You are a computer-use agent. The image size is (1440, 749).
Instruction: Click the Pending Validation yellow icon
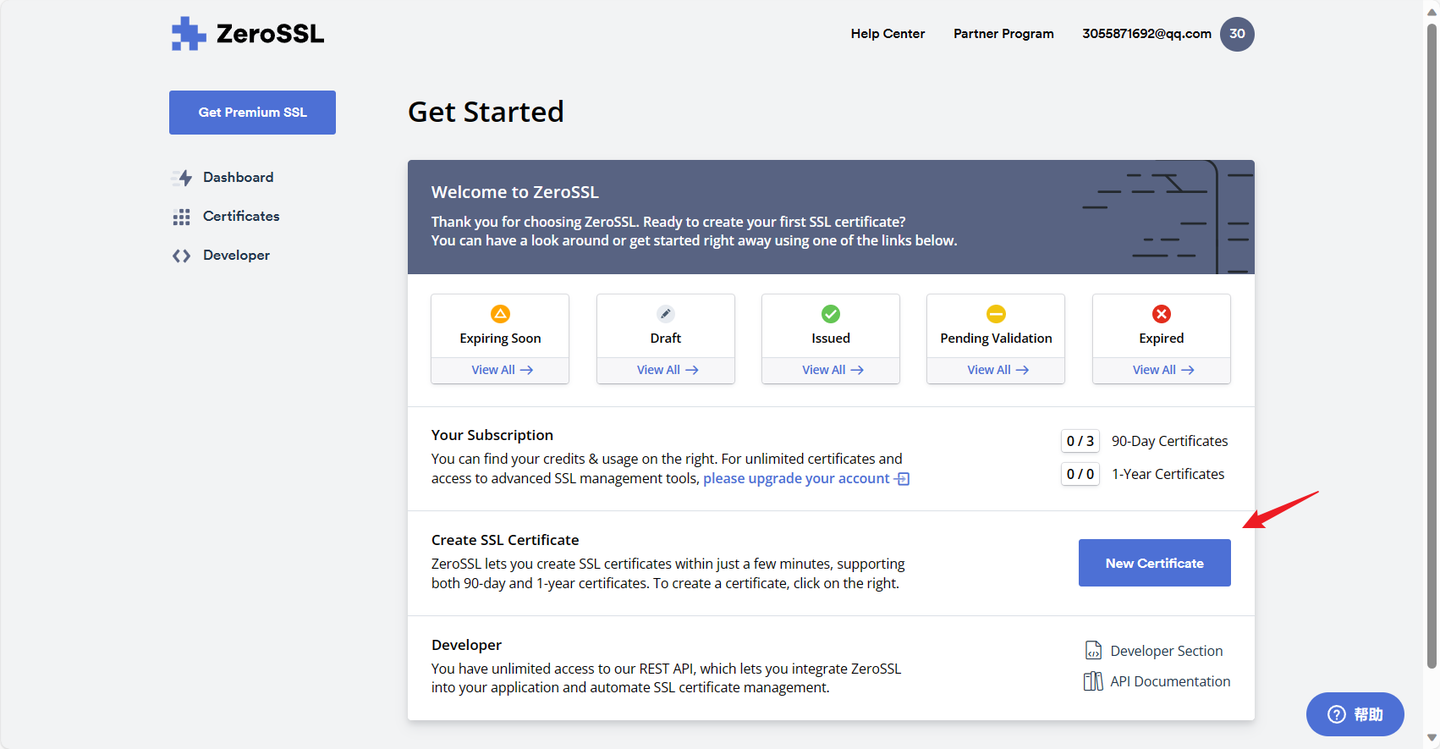pyautogui.click(x=996, y=314)
